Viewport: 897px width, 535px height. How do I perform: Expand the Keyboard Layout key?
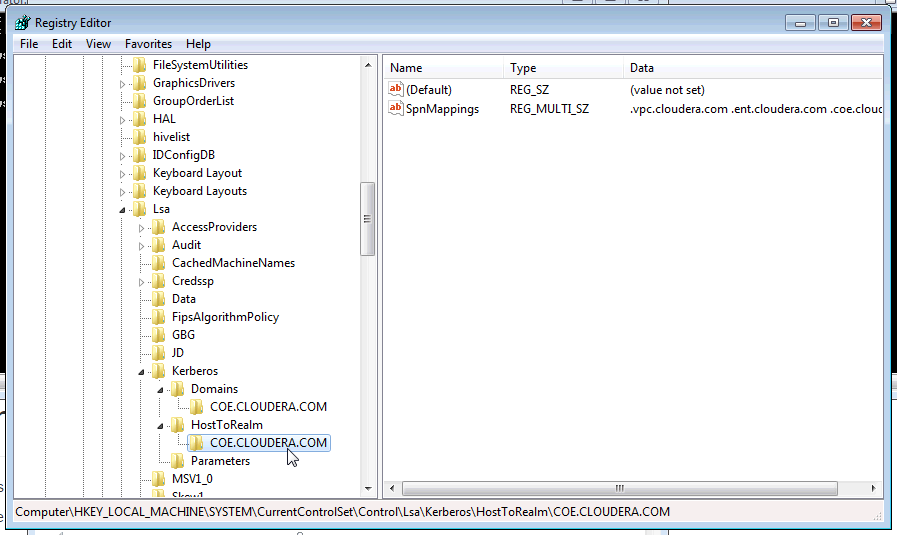coord(122,174)
